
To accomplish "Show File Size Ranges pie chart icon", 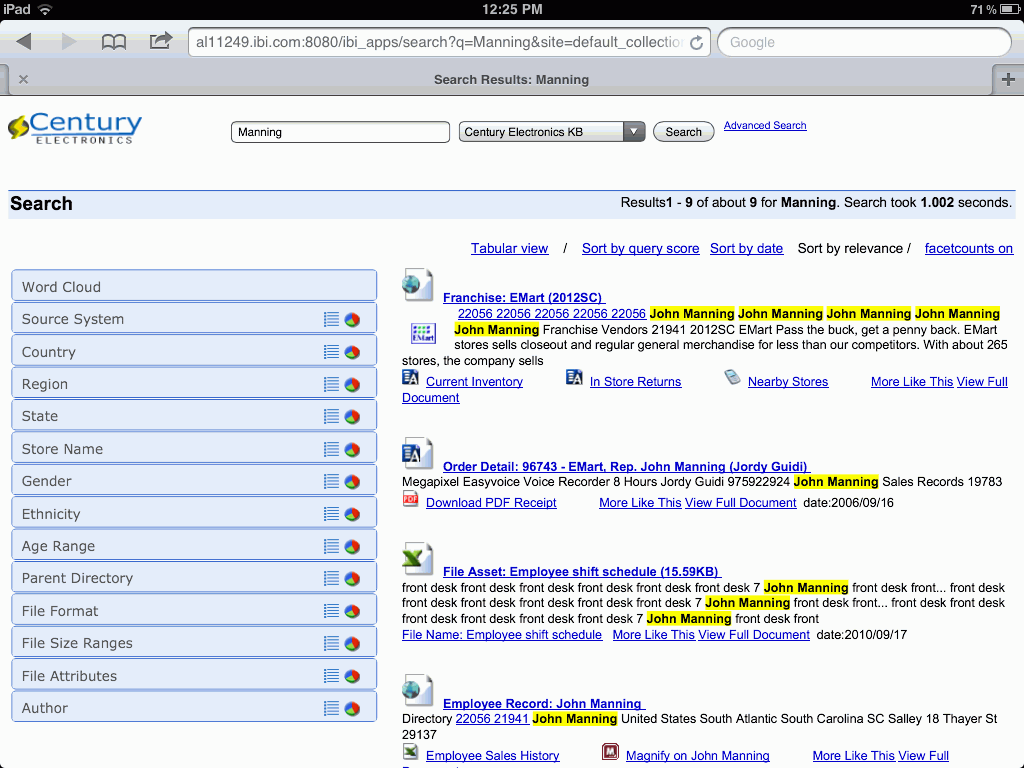I will (353, 643).
